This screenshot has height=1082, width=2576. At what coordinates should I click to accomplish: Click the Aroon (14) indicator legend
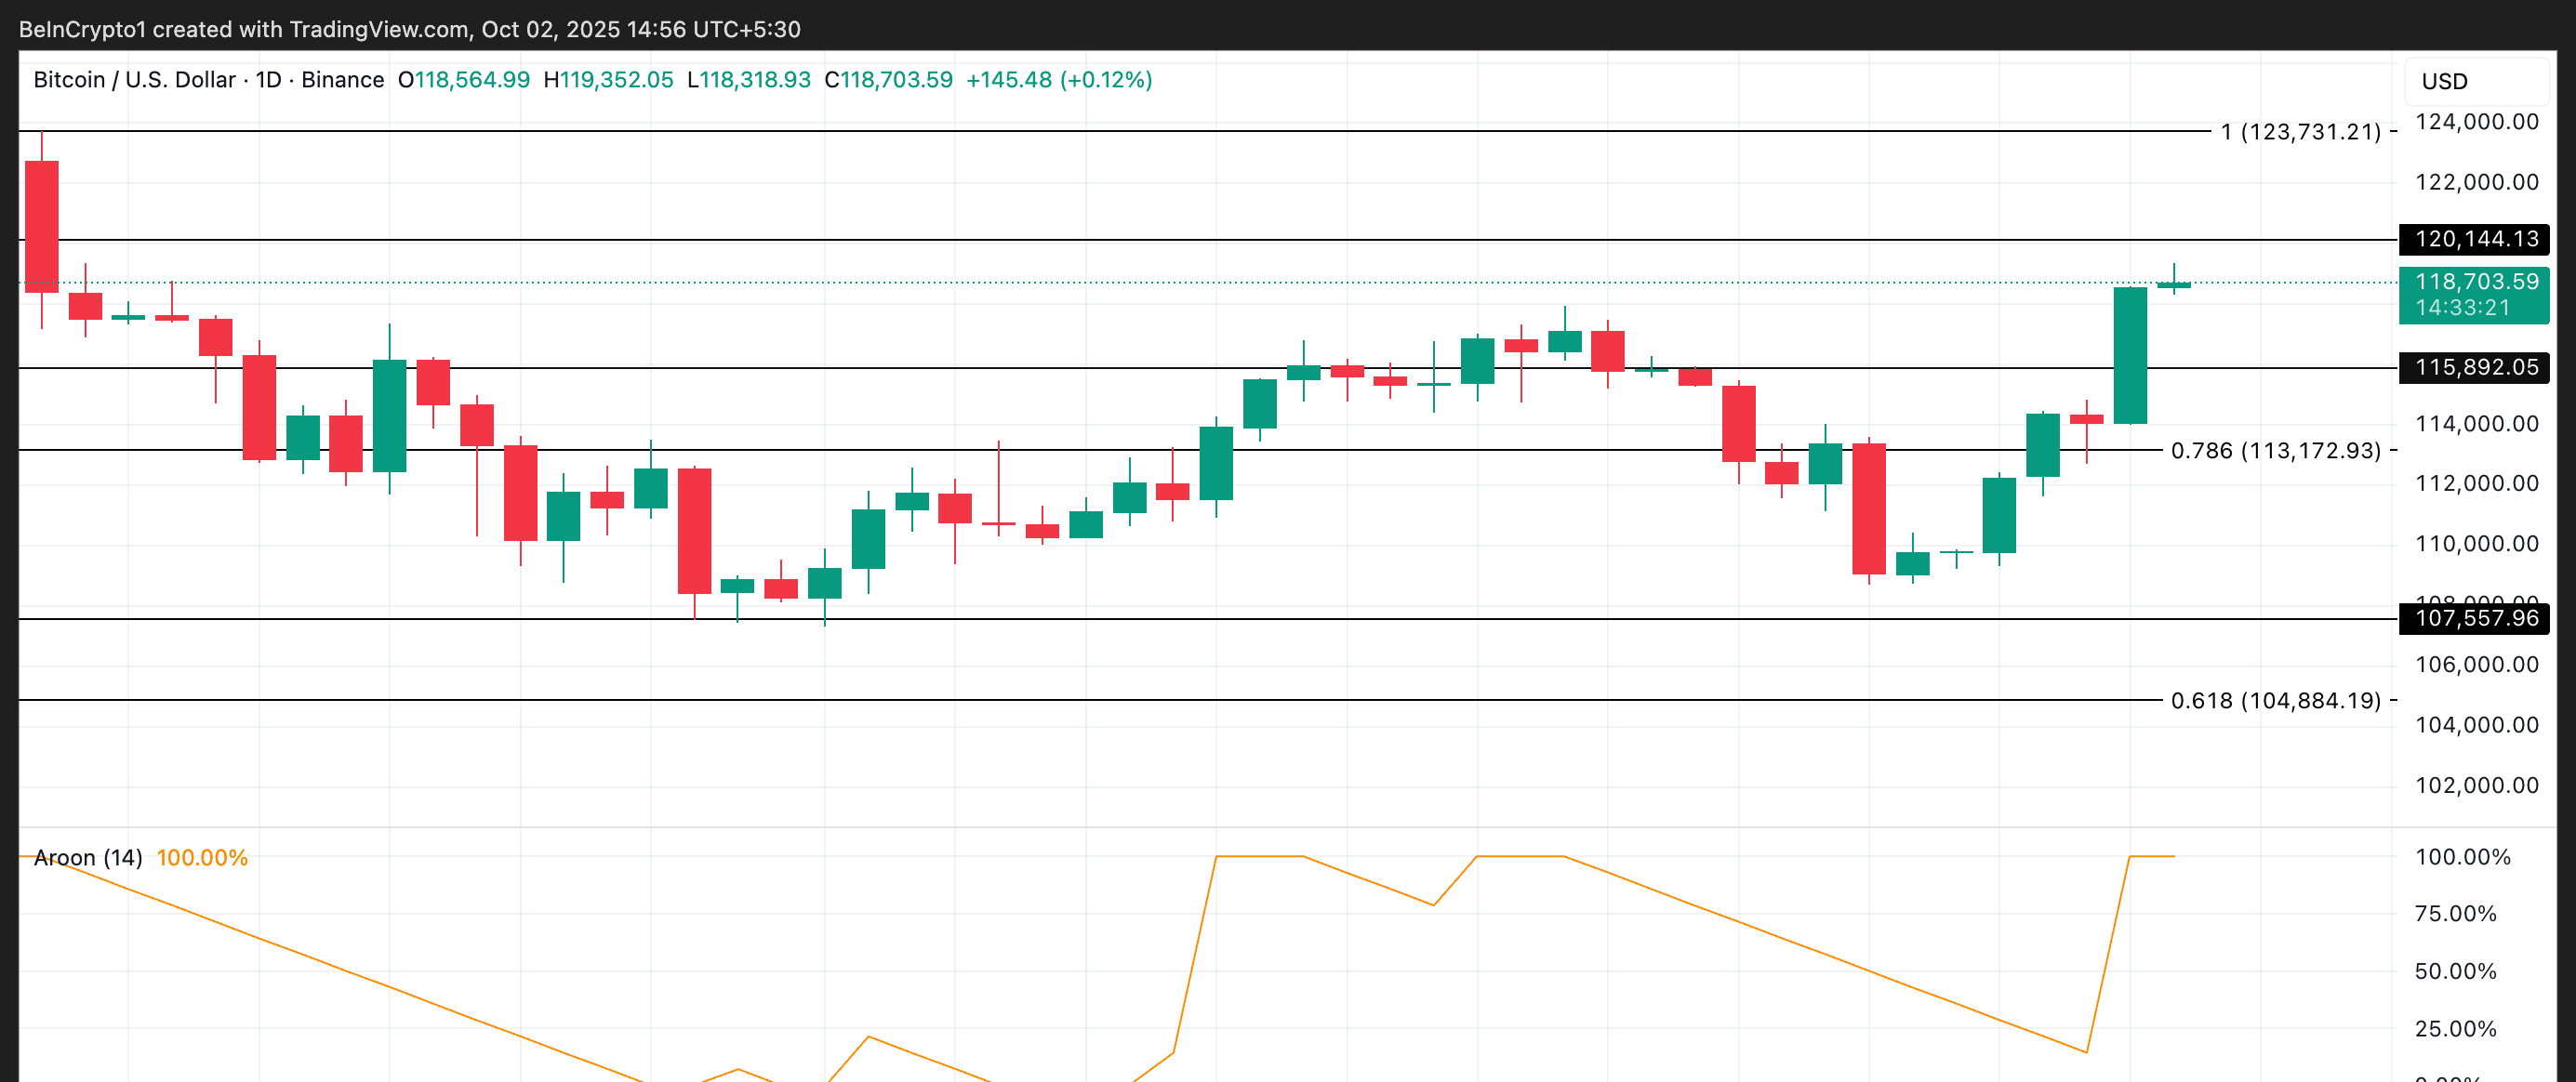[x=88, y=858]
